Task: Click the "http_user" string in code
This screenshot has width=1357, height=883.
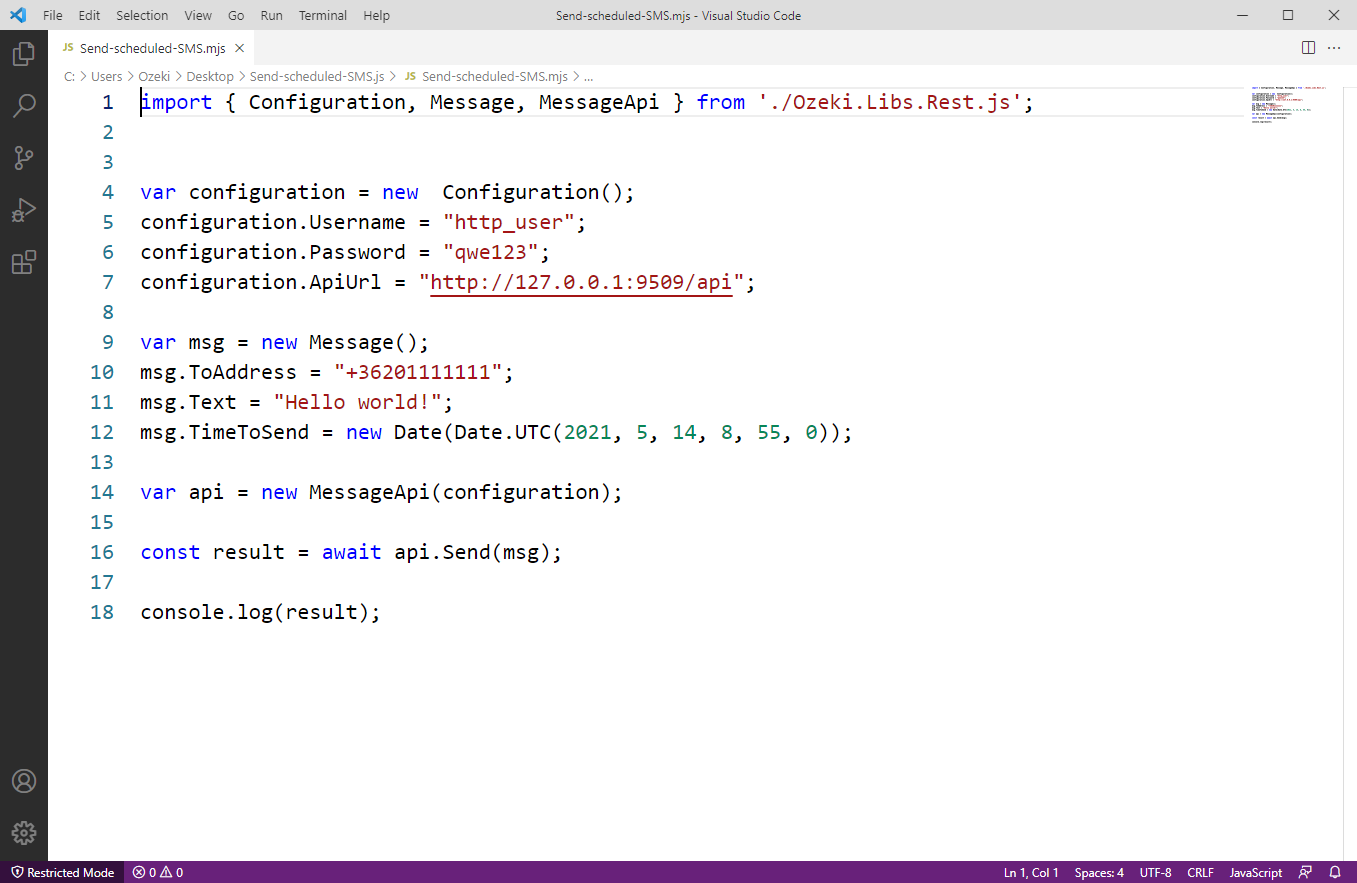Action: coord(508,222)
